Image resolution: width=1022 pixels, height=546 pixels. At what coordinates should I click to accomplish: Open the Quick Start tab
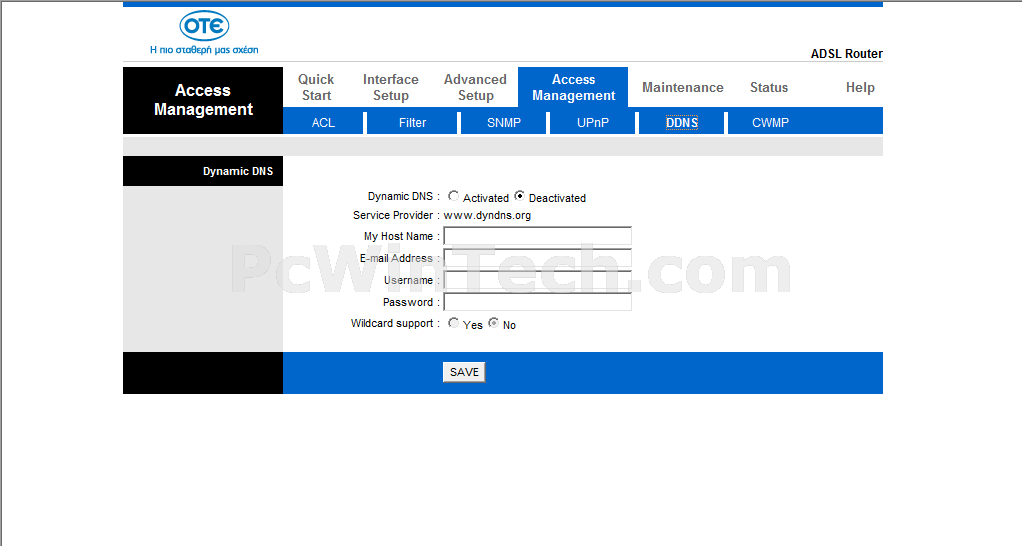pyautogui.click(x=316, y=87)
